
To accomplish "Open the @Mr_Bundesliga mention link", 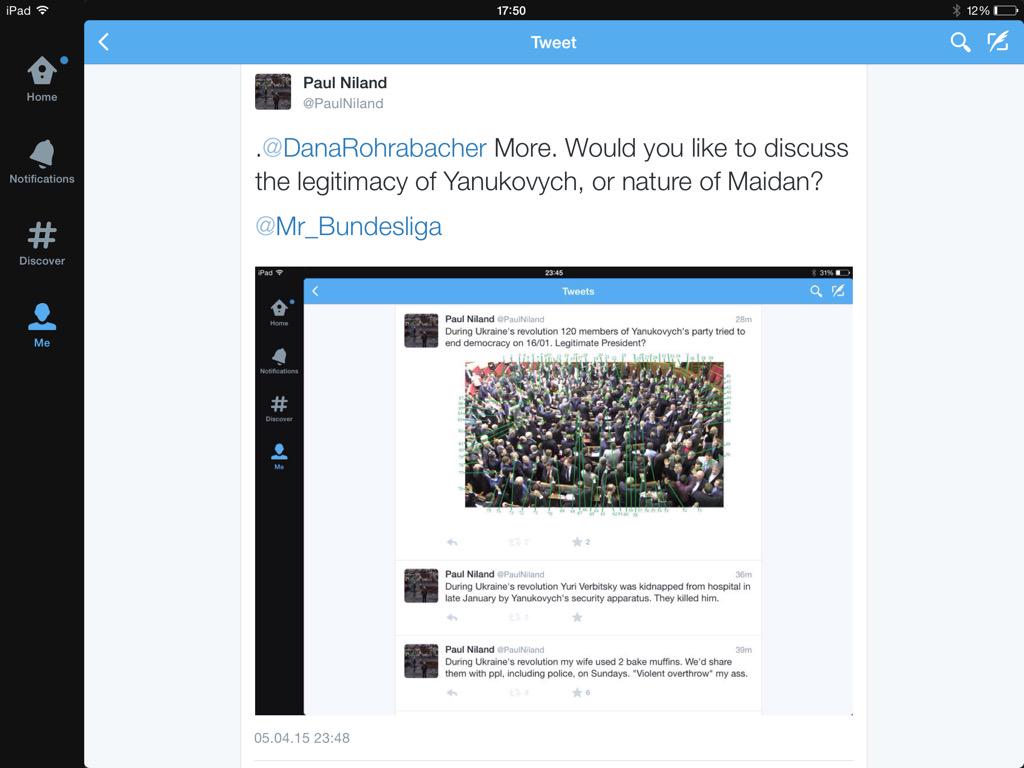I will [x=348, y=227].
